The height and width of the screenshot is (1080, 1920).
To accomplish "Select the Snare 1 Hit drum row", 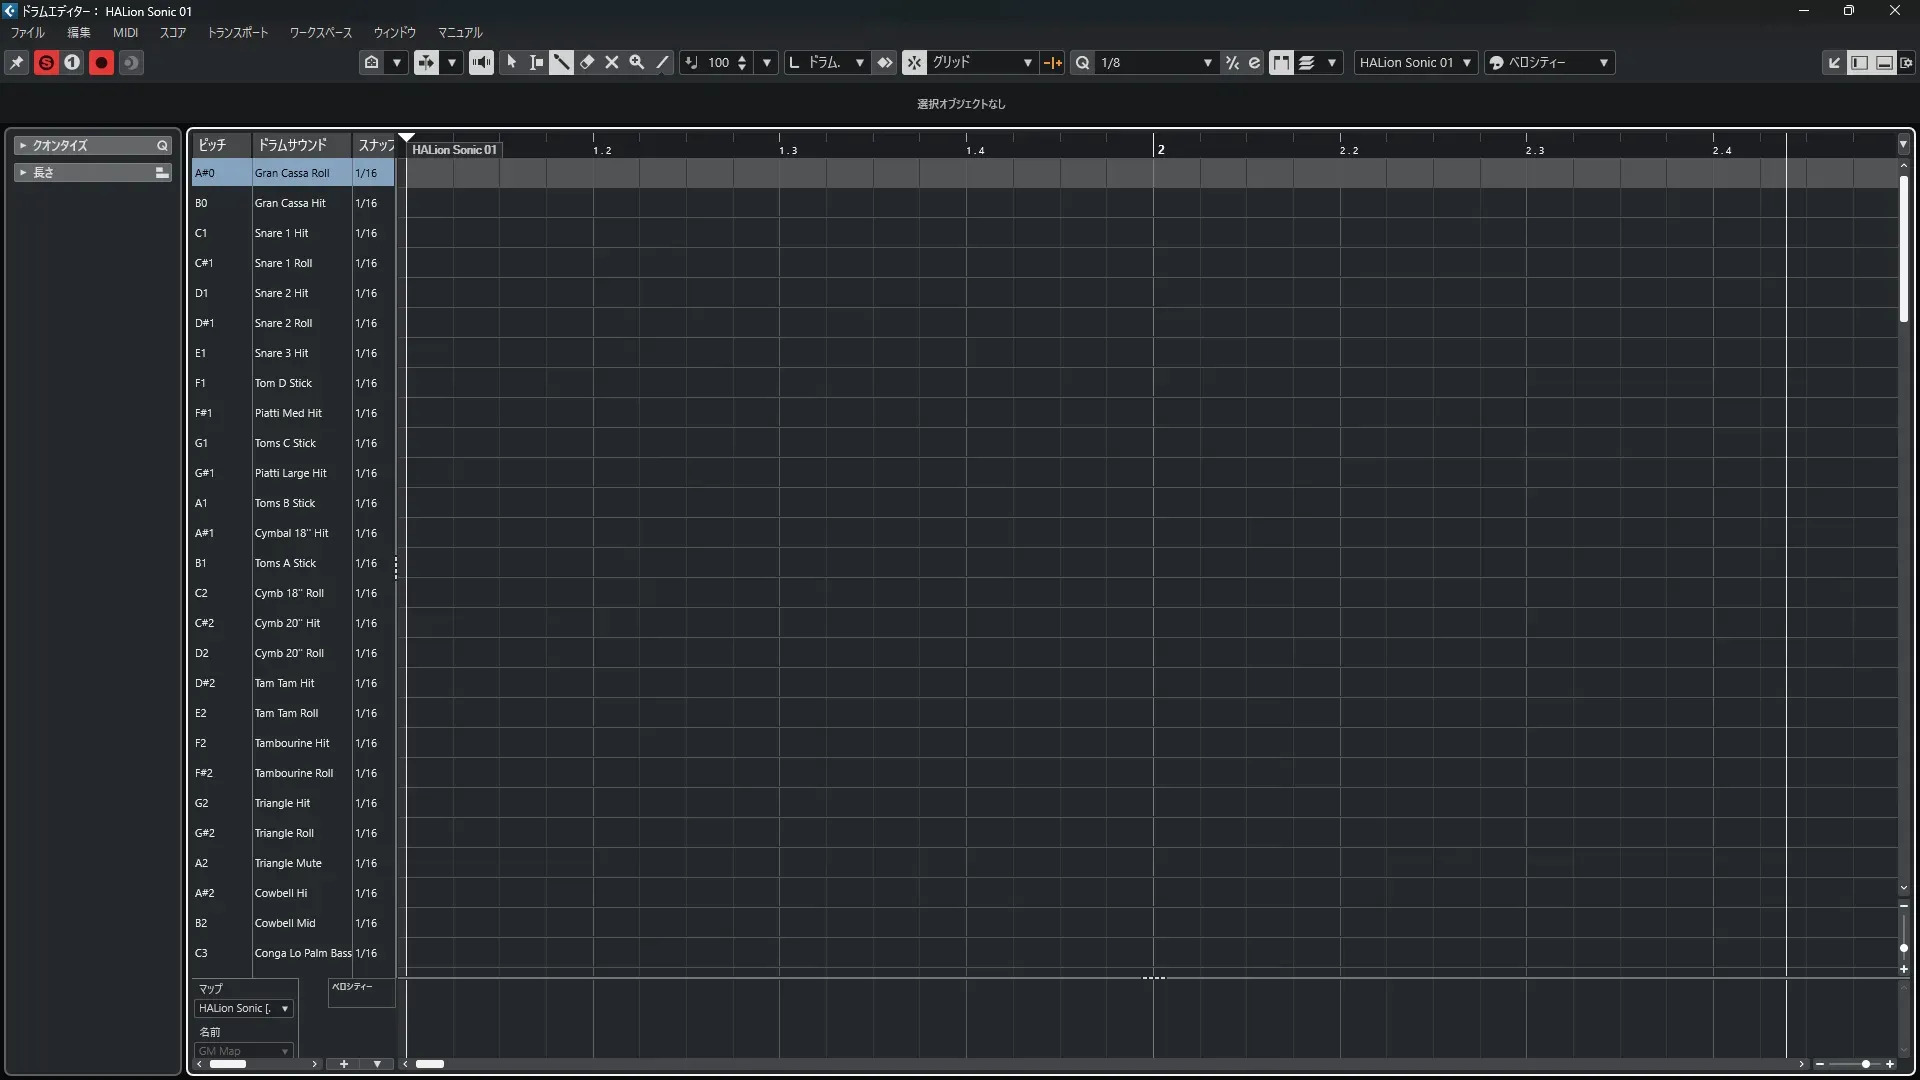I will click(x=281, y=233).
